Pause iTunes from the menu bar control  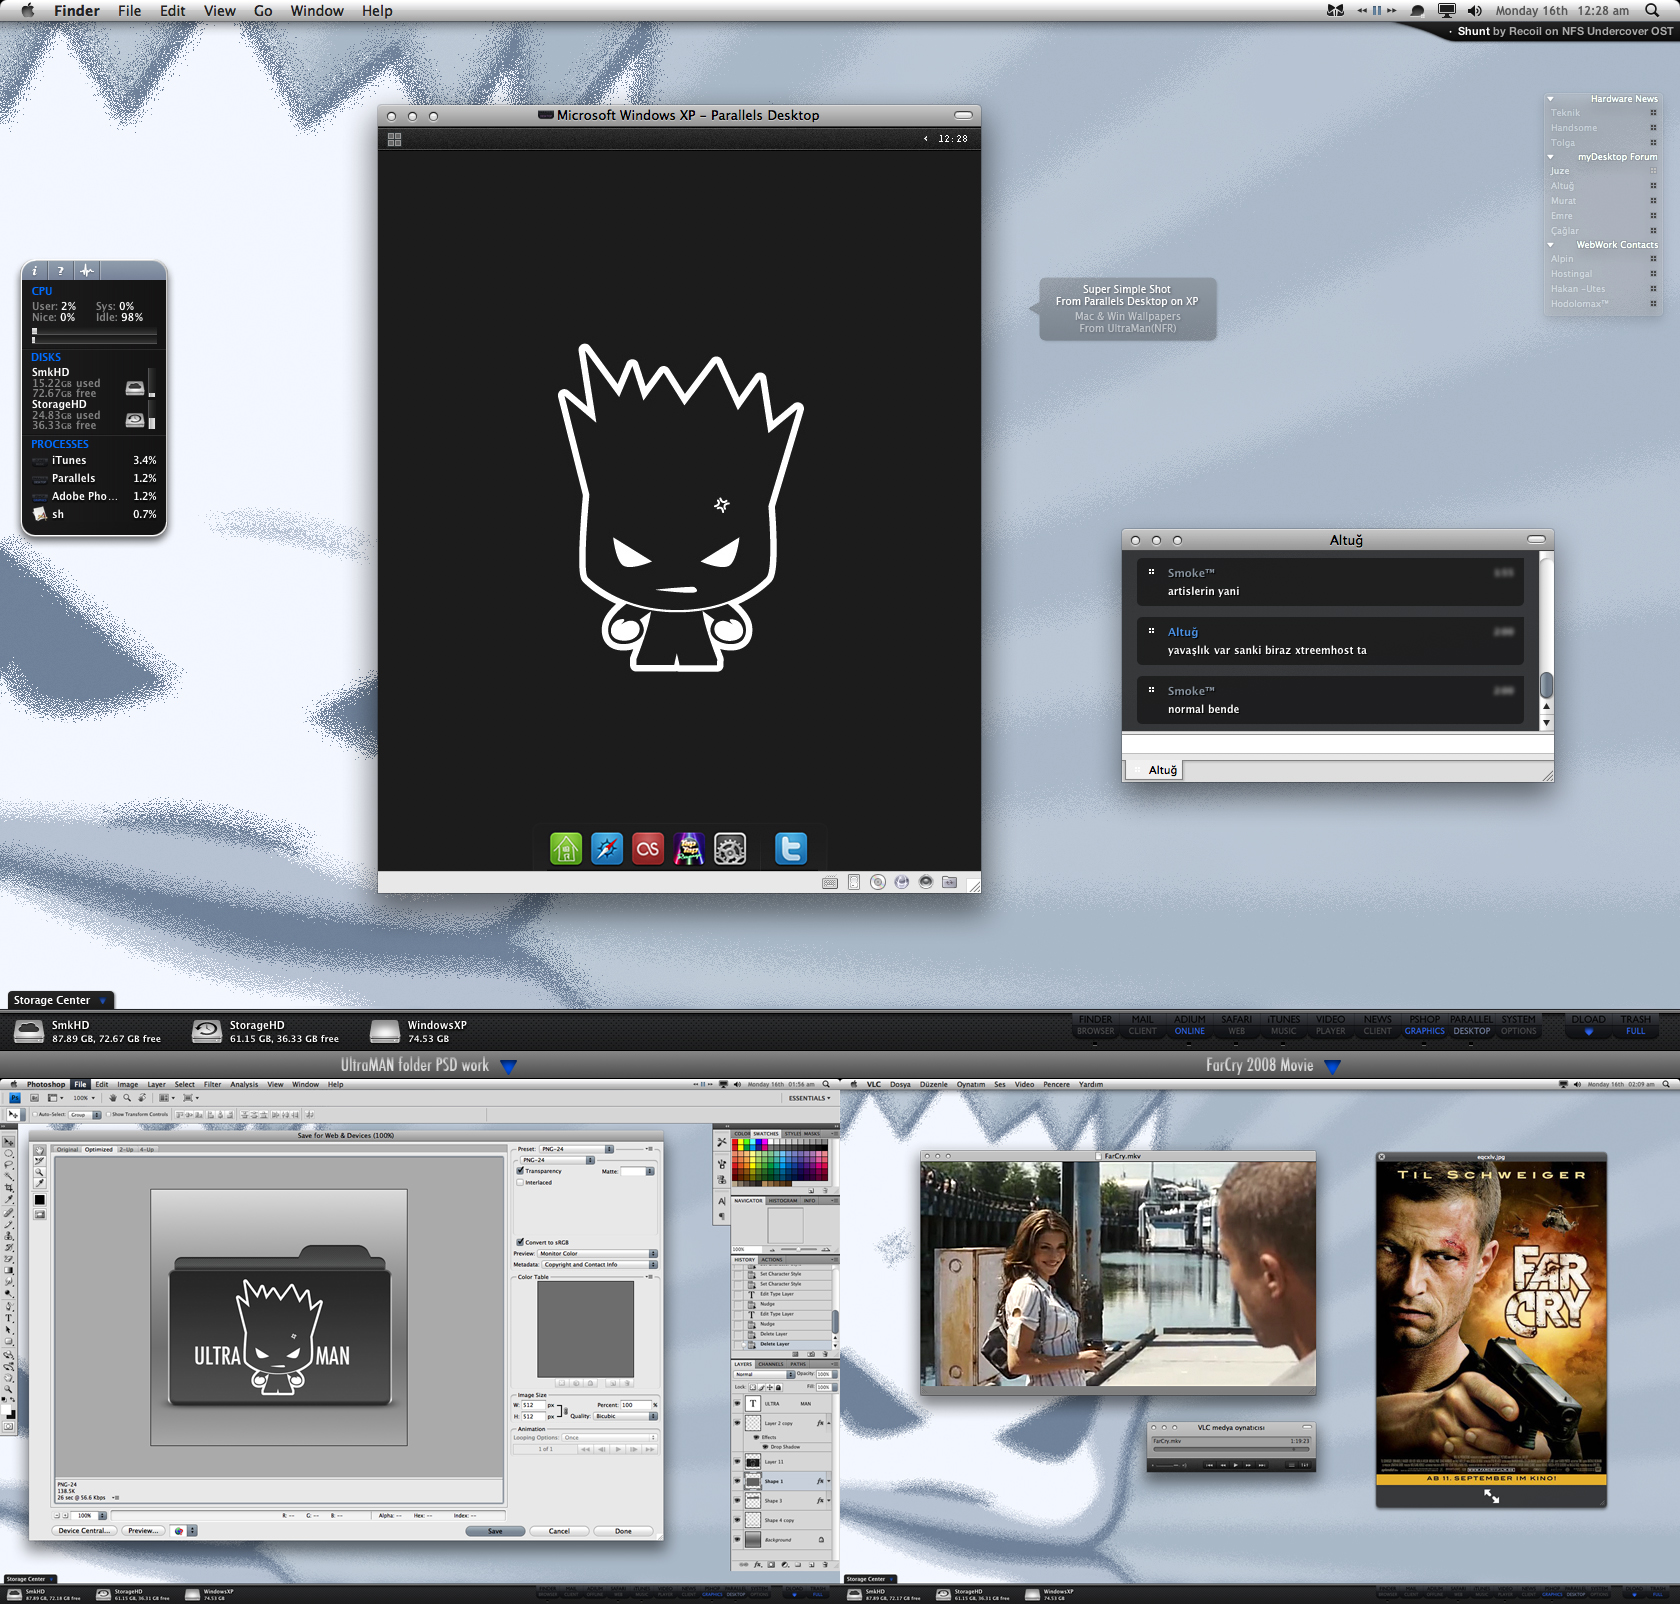[1377, 10]
